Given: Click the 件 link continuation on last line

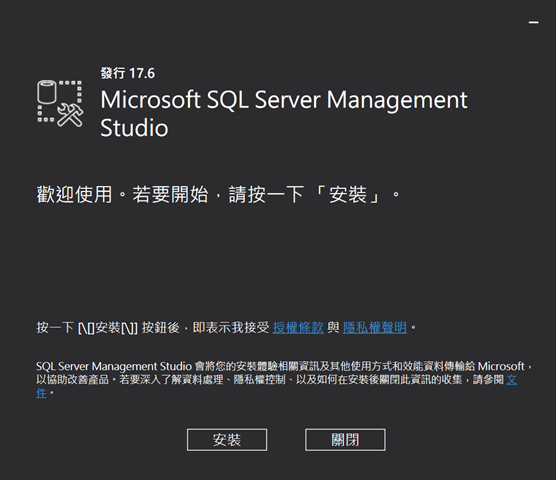Looking at the screenshot, I should [x=41, y=393].
